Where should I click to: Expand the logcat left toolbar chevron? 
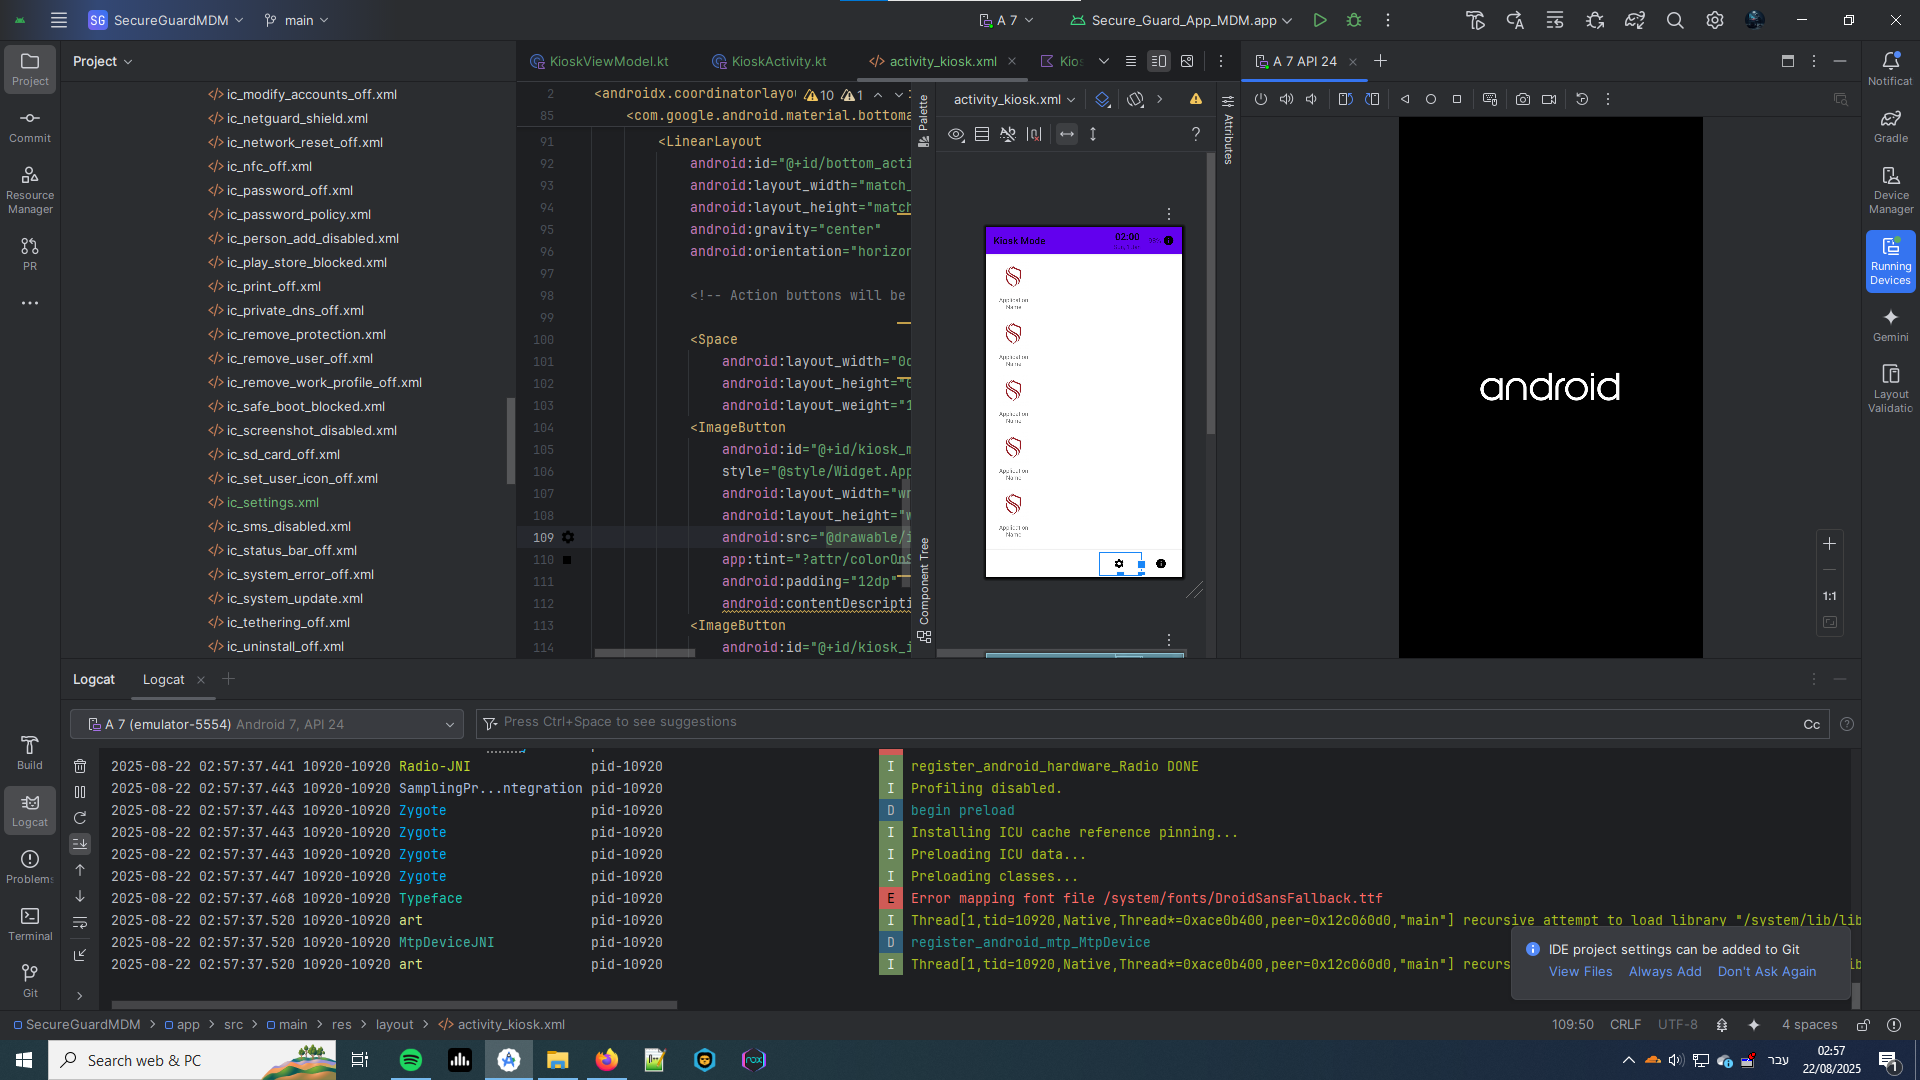tap(80, 996)
